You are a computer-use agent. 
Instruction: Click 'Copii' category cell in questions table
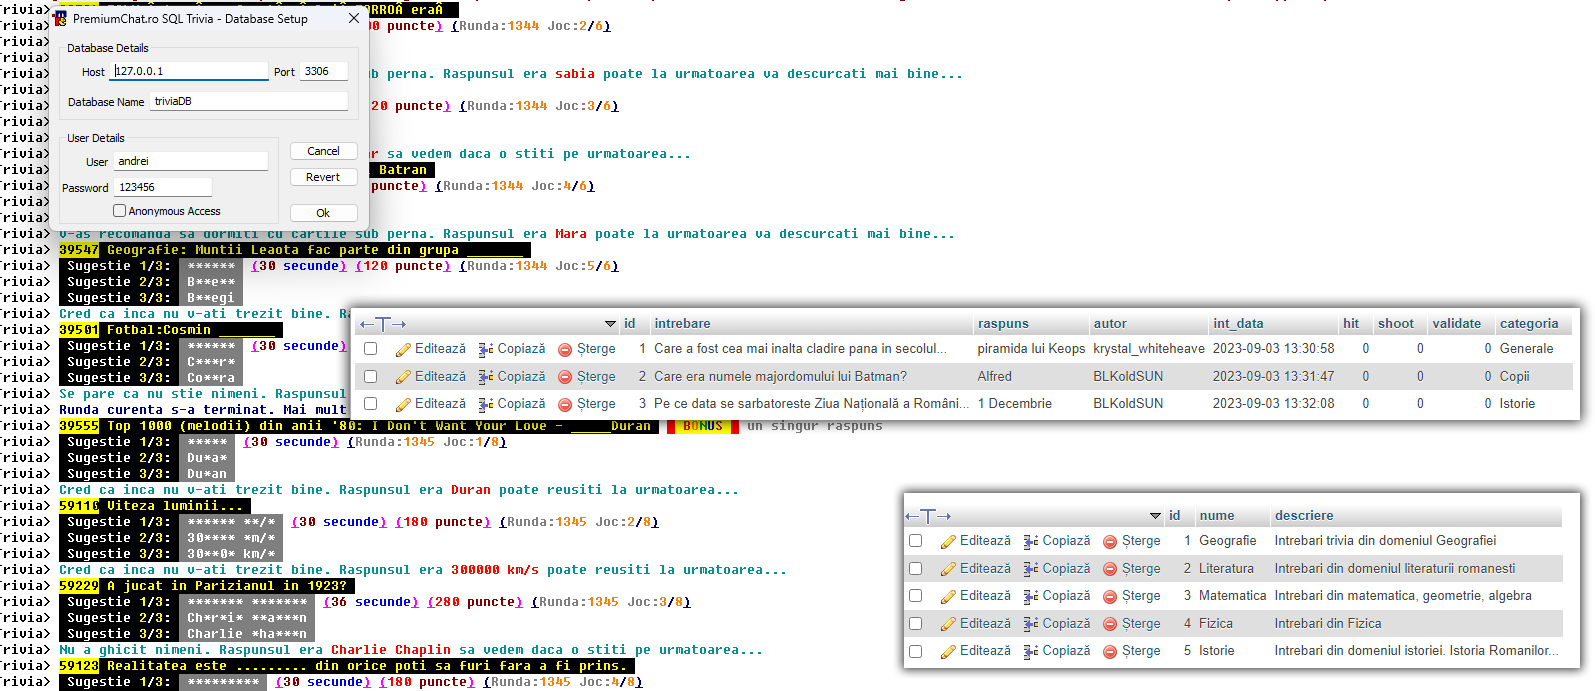click(x=1514, y=377)
